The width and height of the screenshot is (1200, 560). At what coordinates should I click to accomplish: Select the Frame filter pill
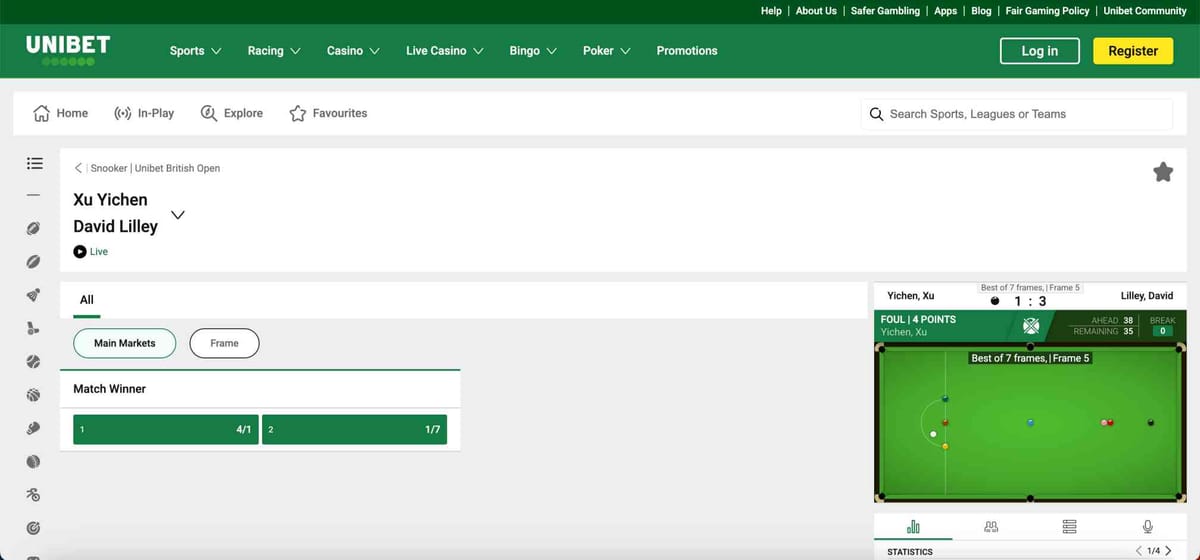pos(224,343)
